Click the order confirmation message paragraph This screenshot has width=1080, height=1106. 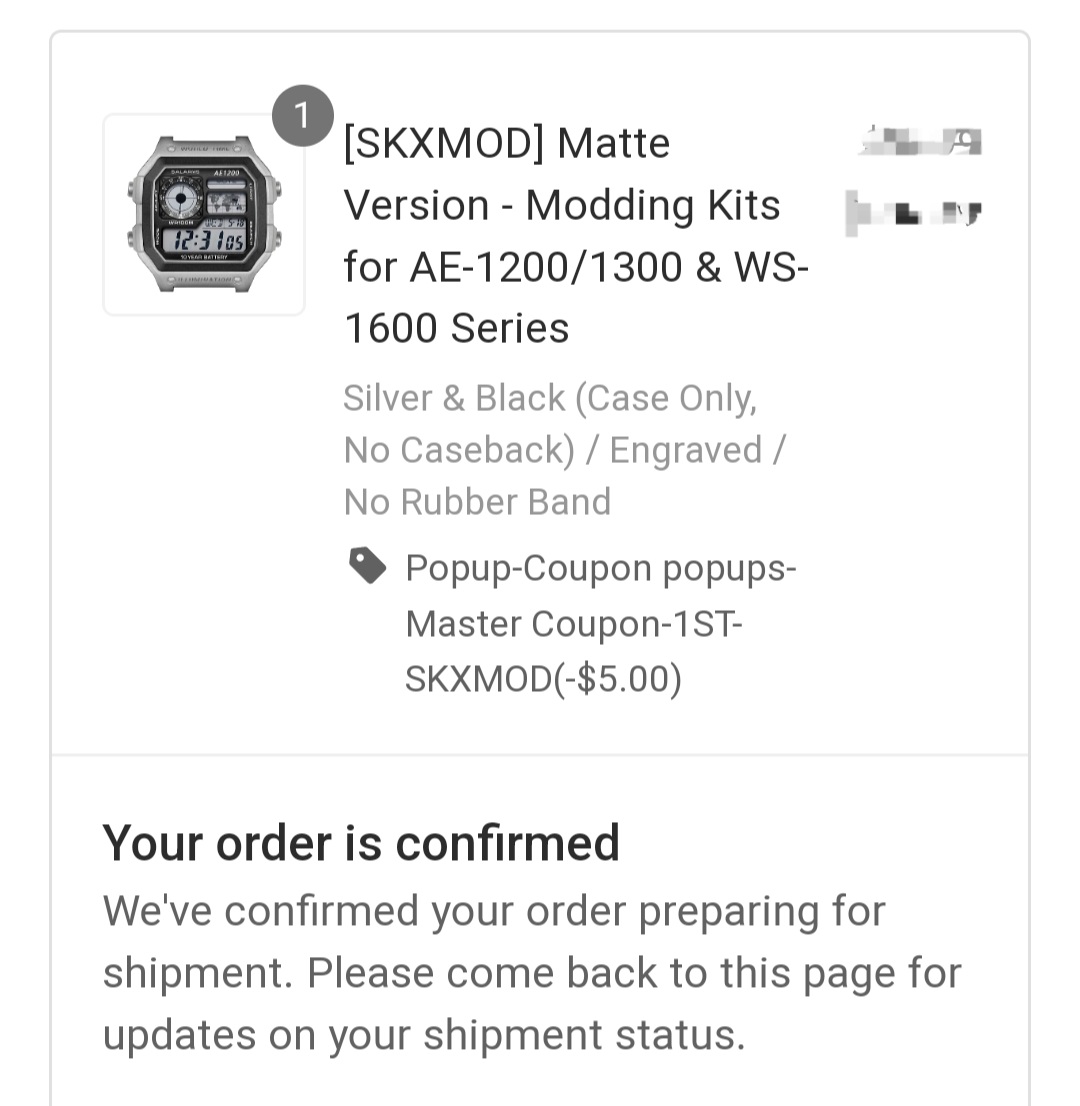pos(532,973)
